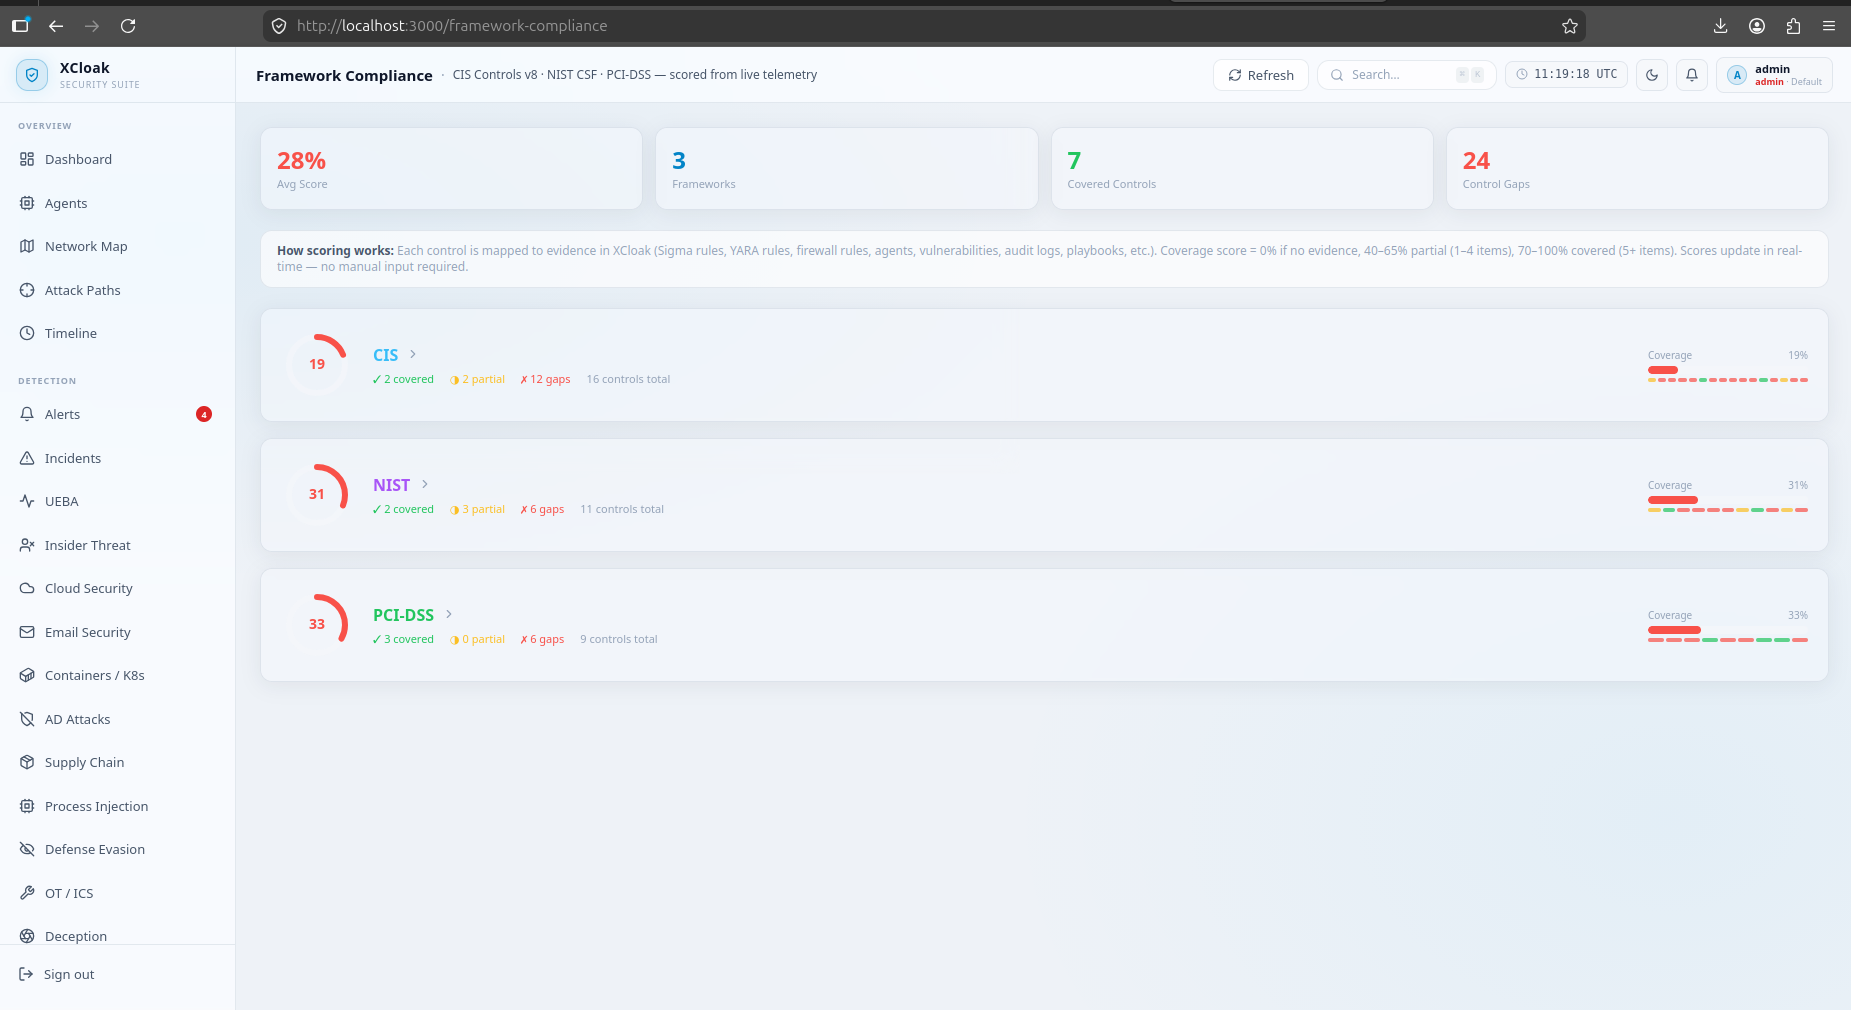
Task: Click the XCloak shield logo icon
Action: 32,75
